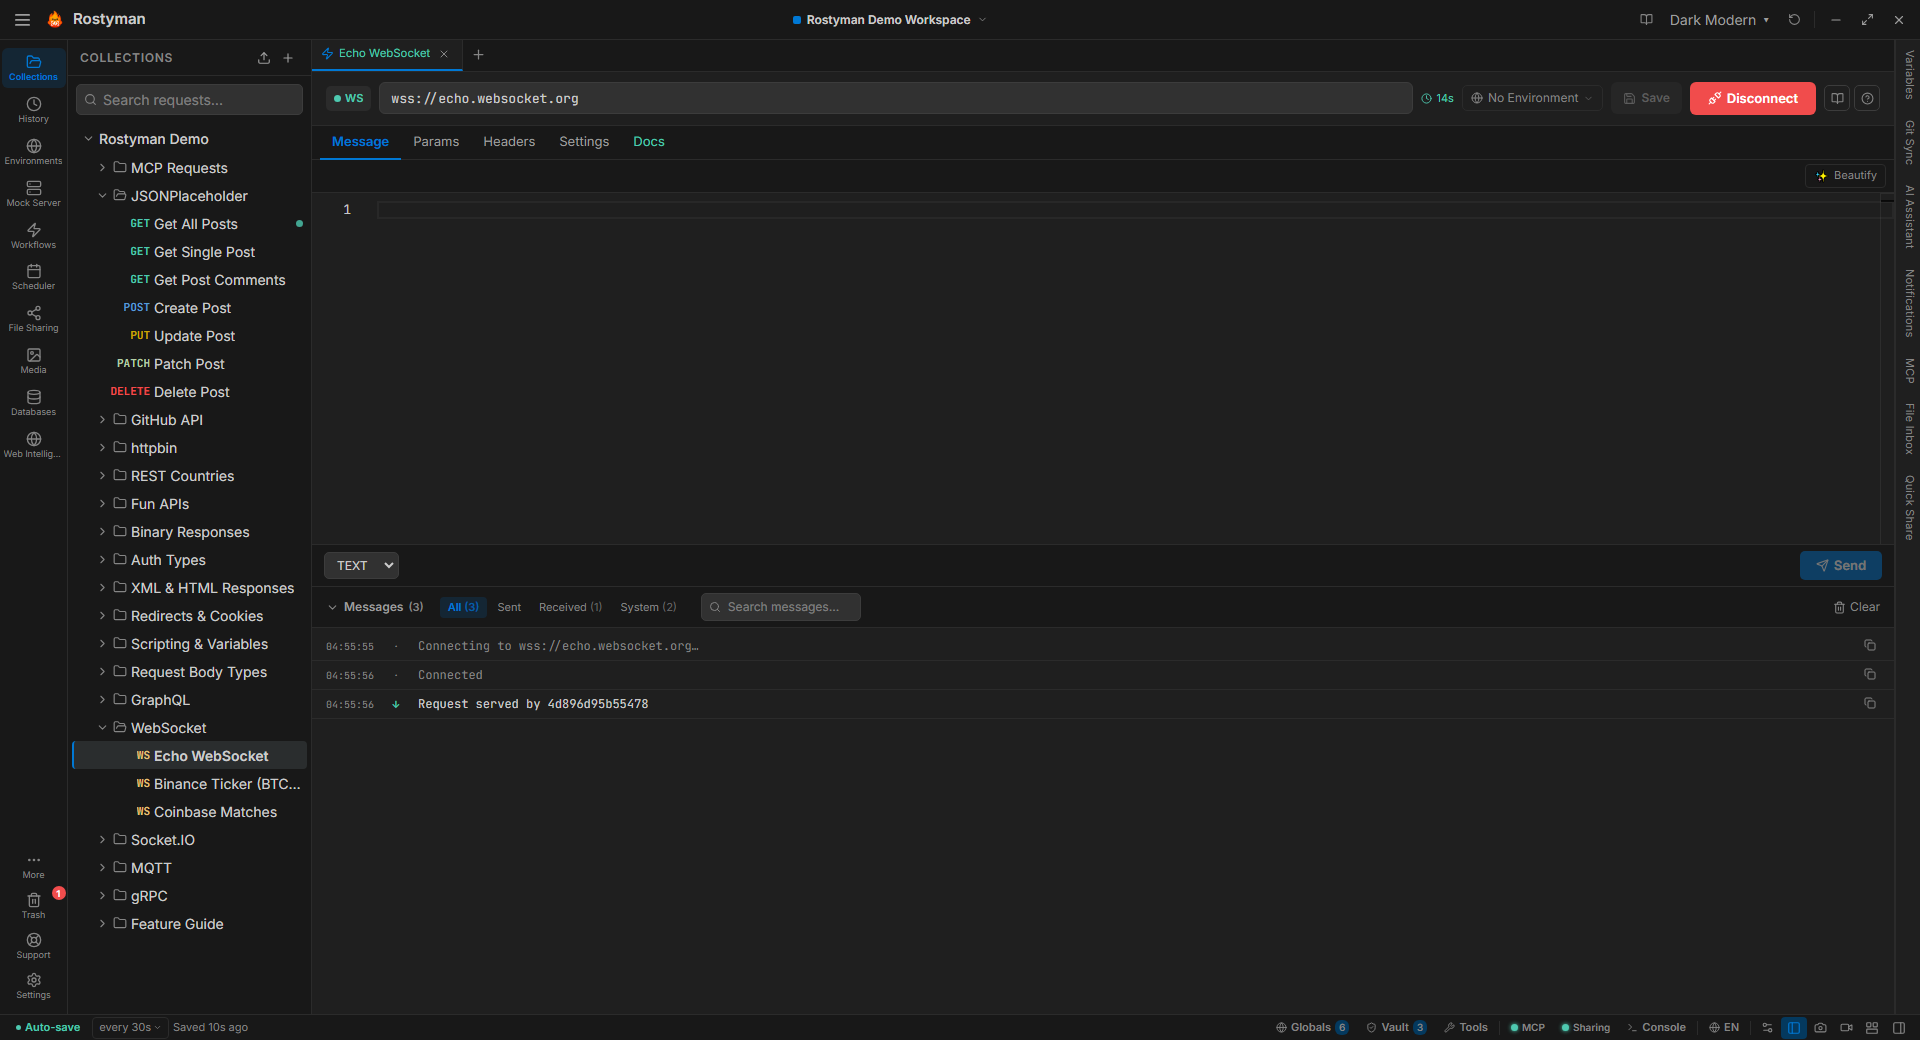Change auto-save interval 'every 30s' dropdown
This screenshot has width=1920, height=1040.
point(129,1027)
